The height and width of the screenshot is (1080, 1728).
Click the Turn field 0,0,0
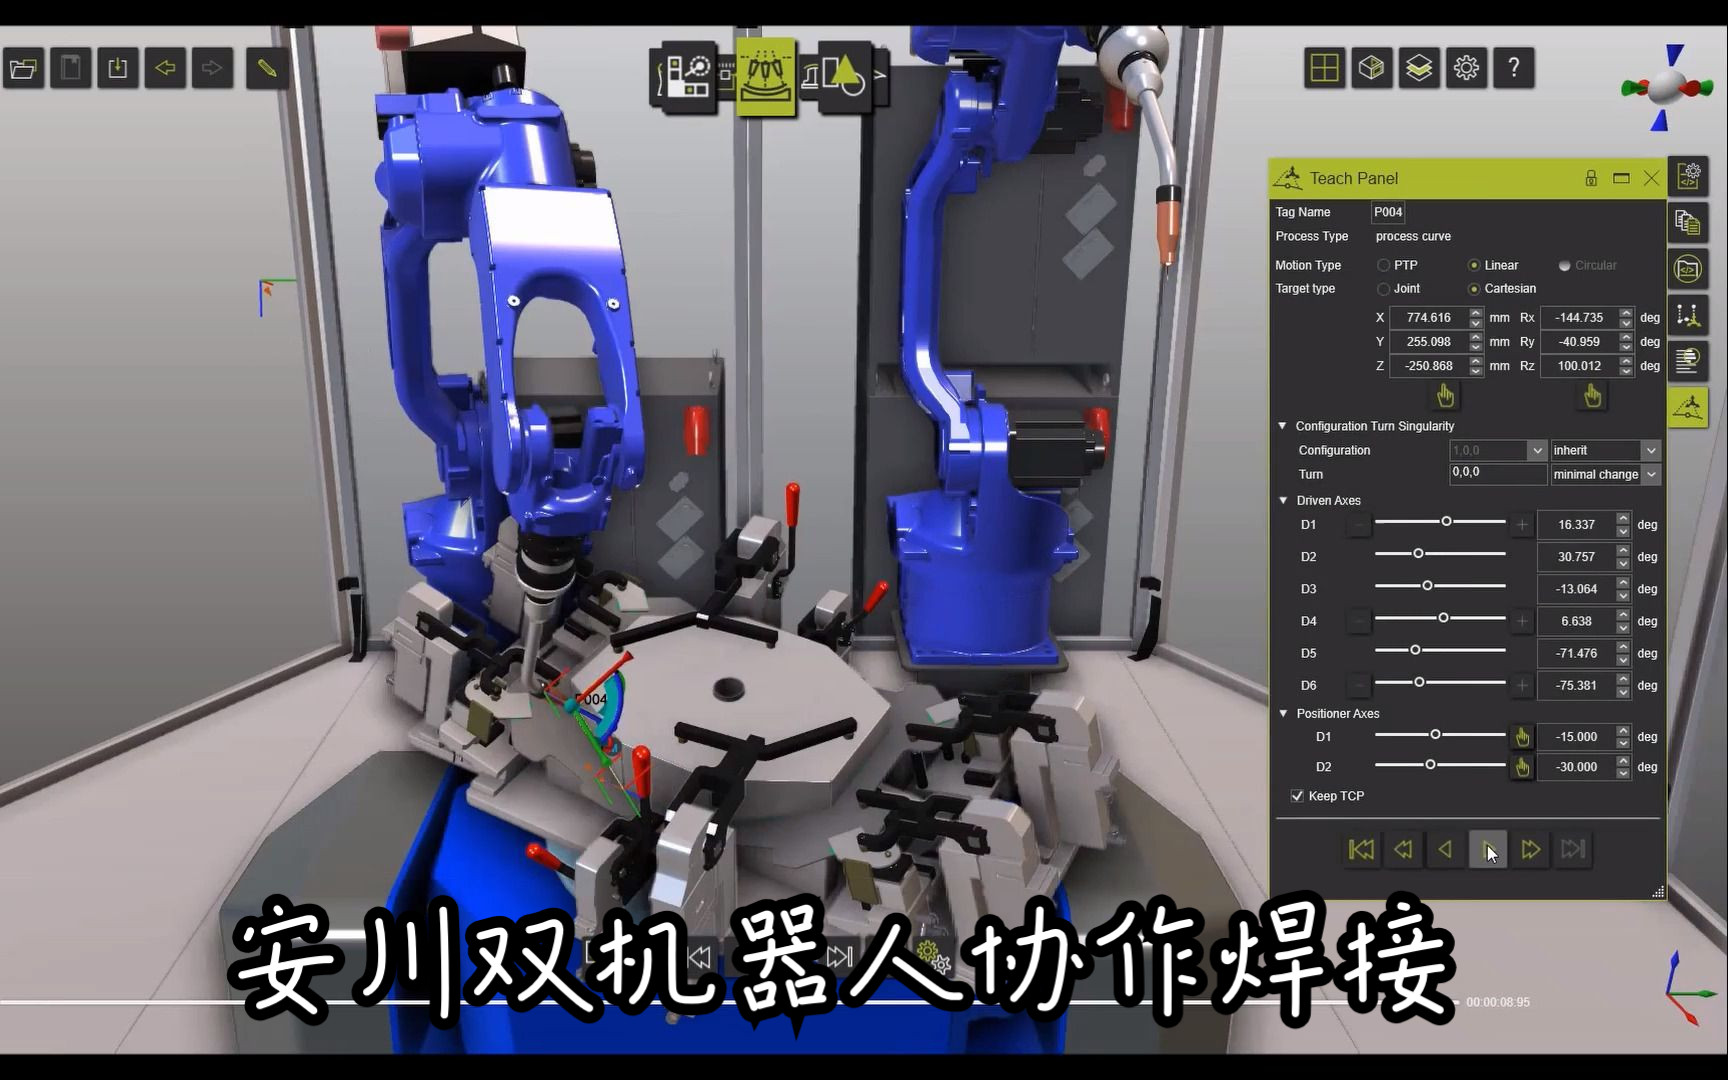pos(1498,473)
